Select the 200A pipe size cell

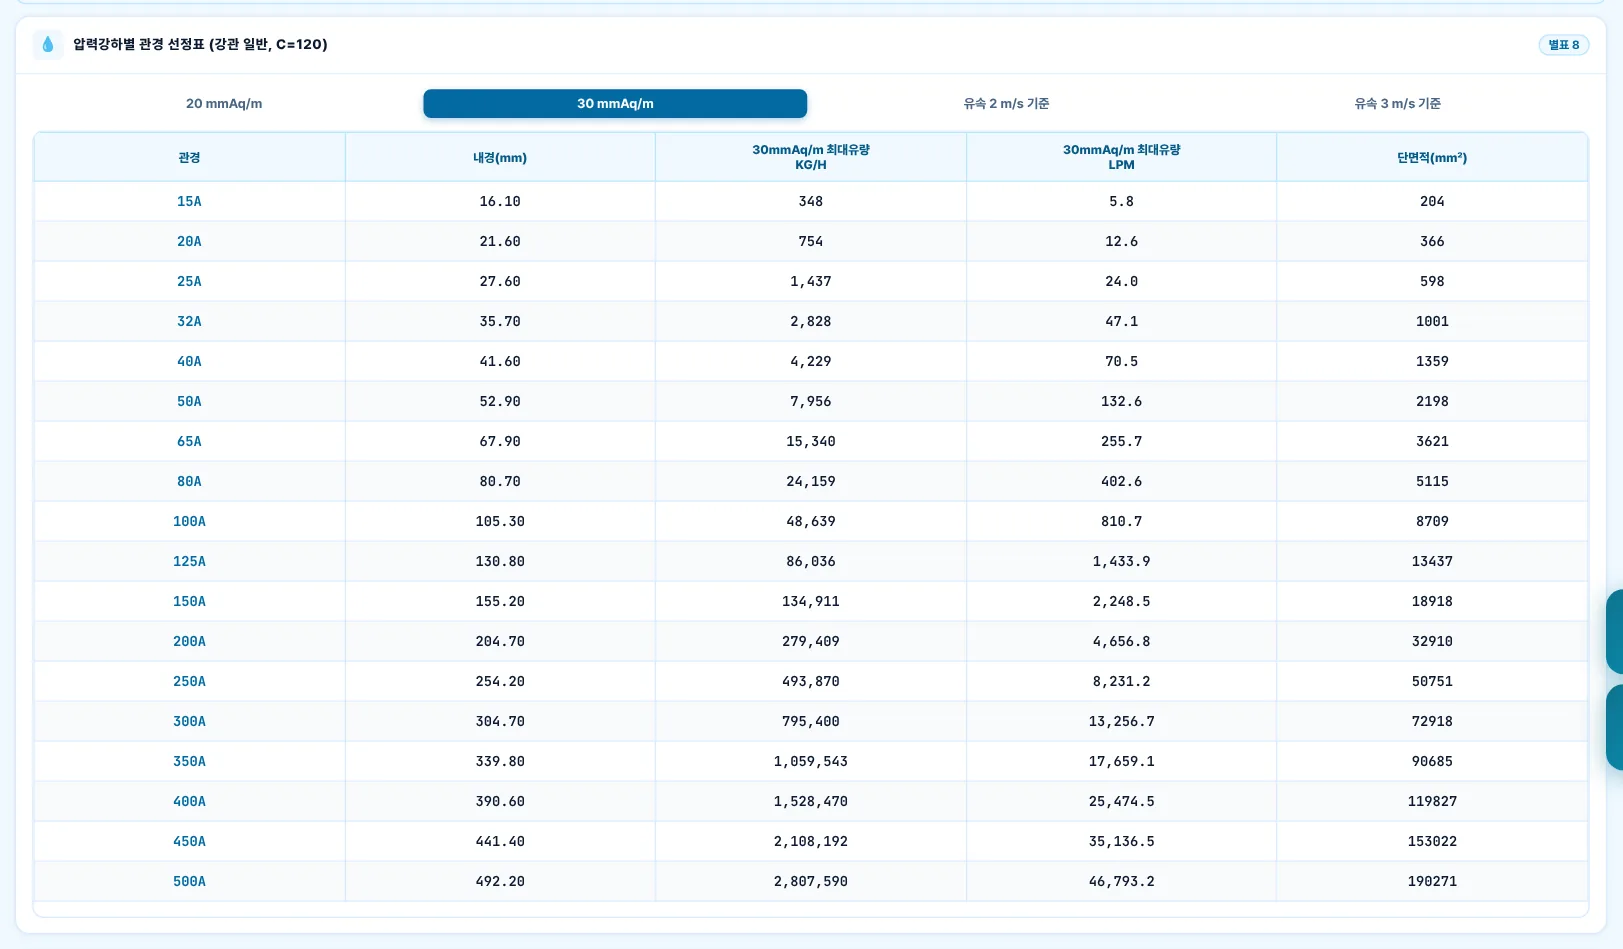(189, 641)
